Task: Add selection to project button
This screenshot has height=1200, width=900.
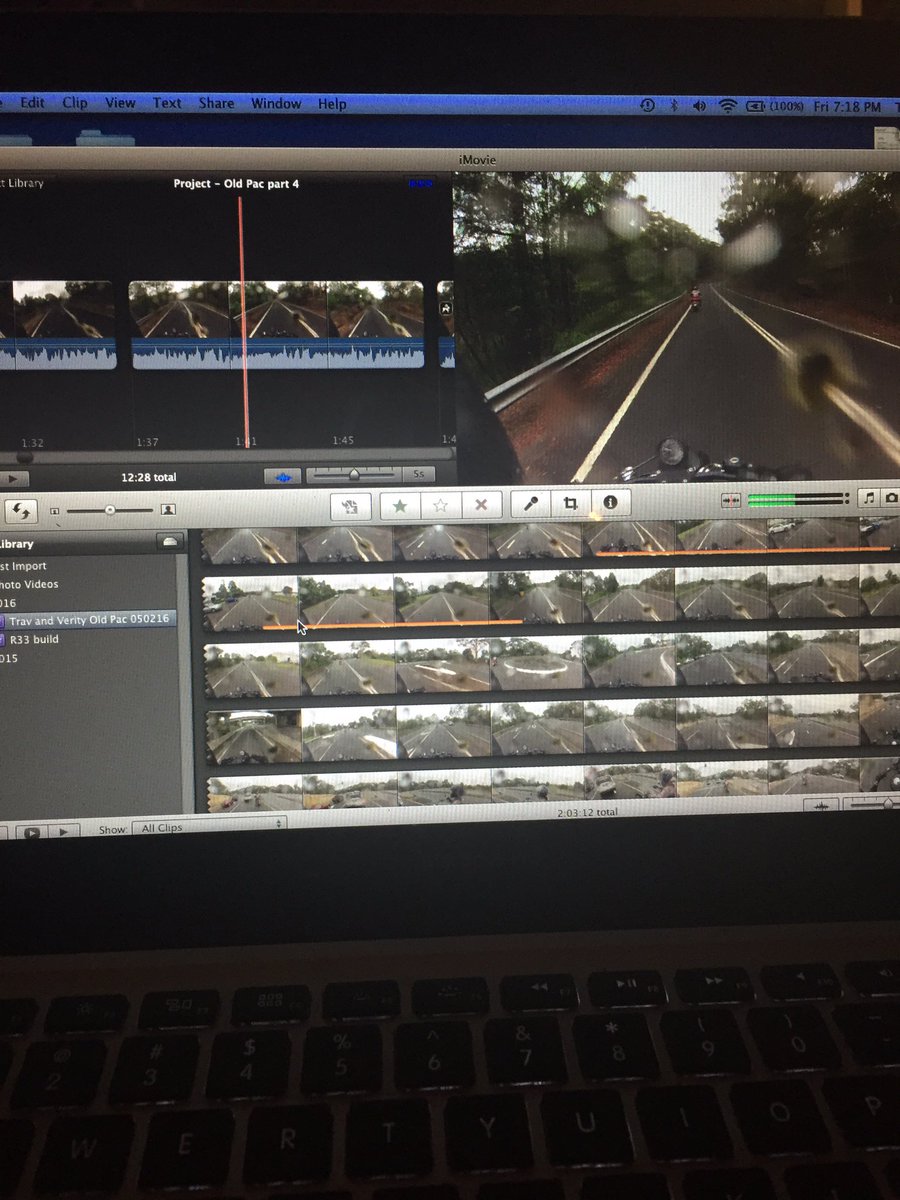Action: [x=351, y=506]
